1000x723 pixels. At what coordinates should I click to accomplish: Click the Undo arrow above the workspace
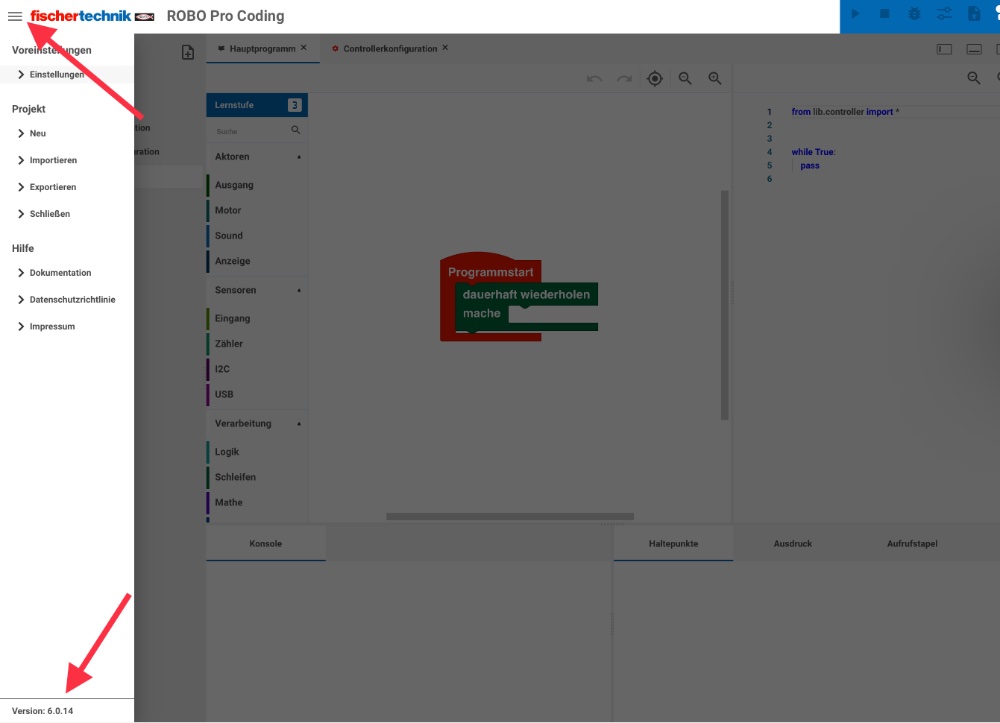[x=594, y=78]
